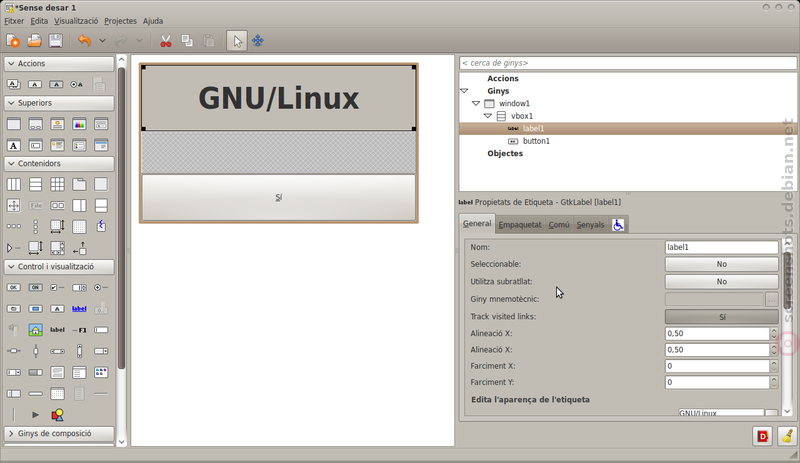Toggle Track visited links off
800x463 pixels.
[x=721, y=317]
